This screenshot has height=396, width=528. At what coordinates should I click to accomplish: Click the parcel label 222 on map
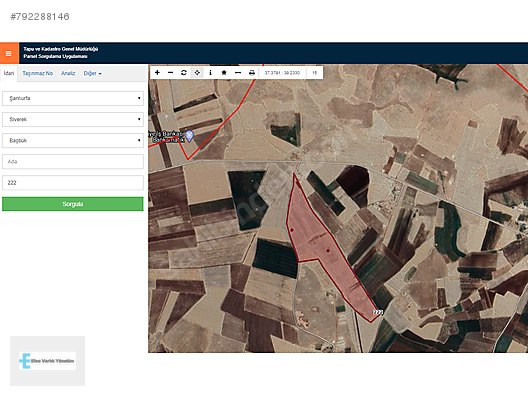point(378,312)
